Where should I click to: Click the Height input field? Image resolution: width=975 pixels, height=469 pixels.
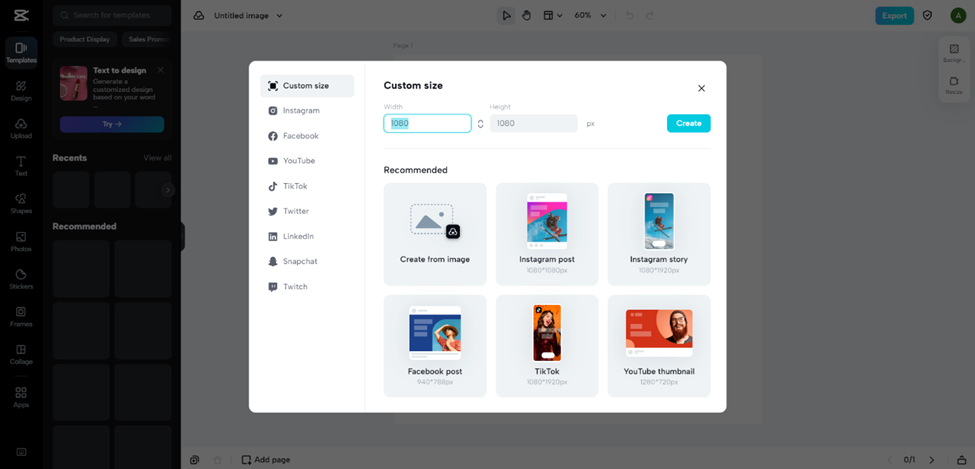click(534, 123)
